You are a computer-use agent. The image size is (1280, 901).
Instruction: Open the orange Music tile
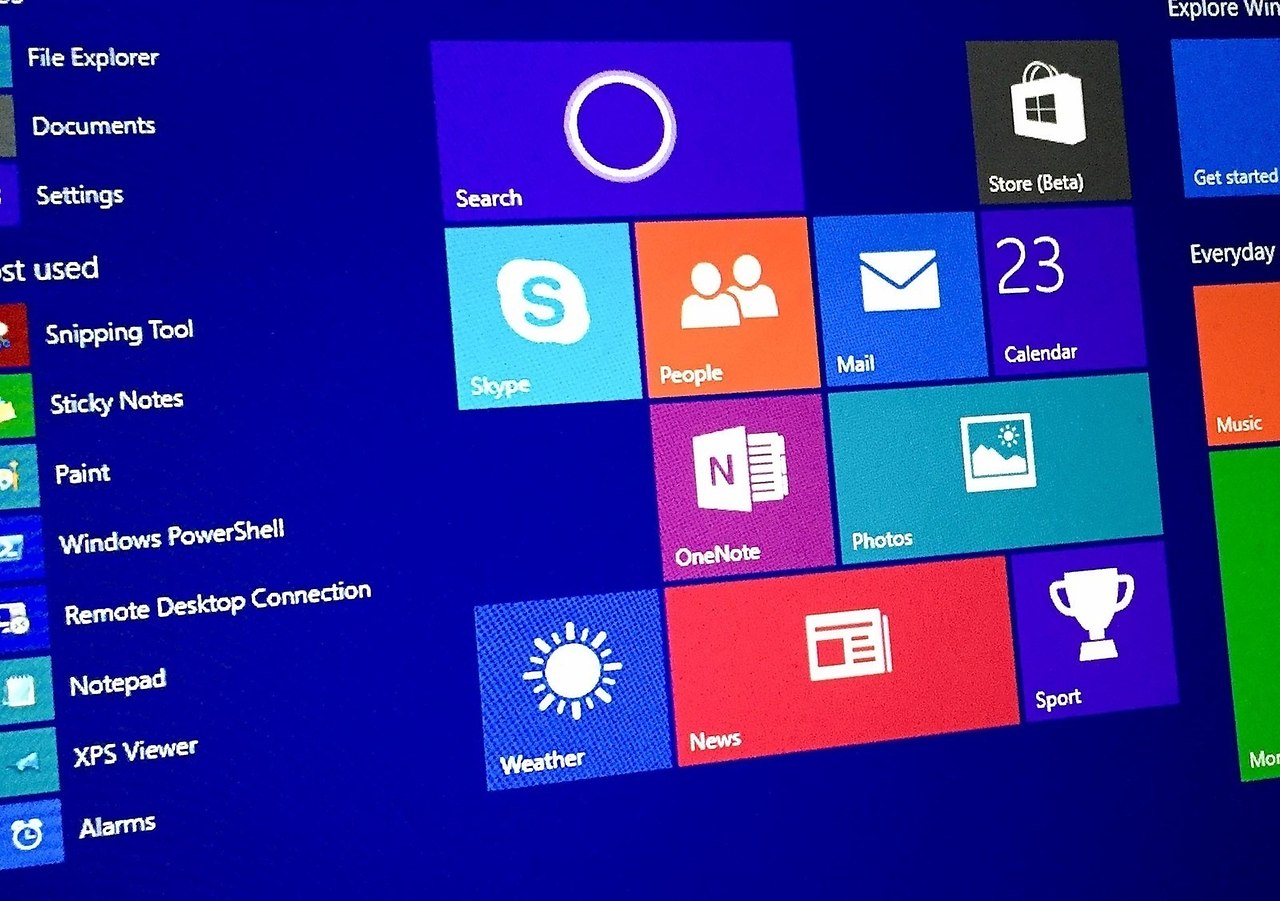[x=1238, y=365]
